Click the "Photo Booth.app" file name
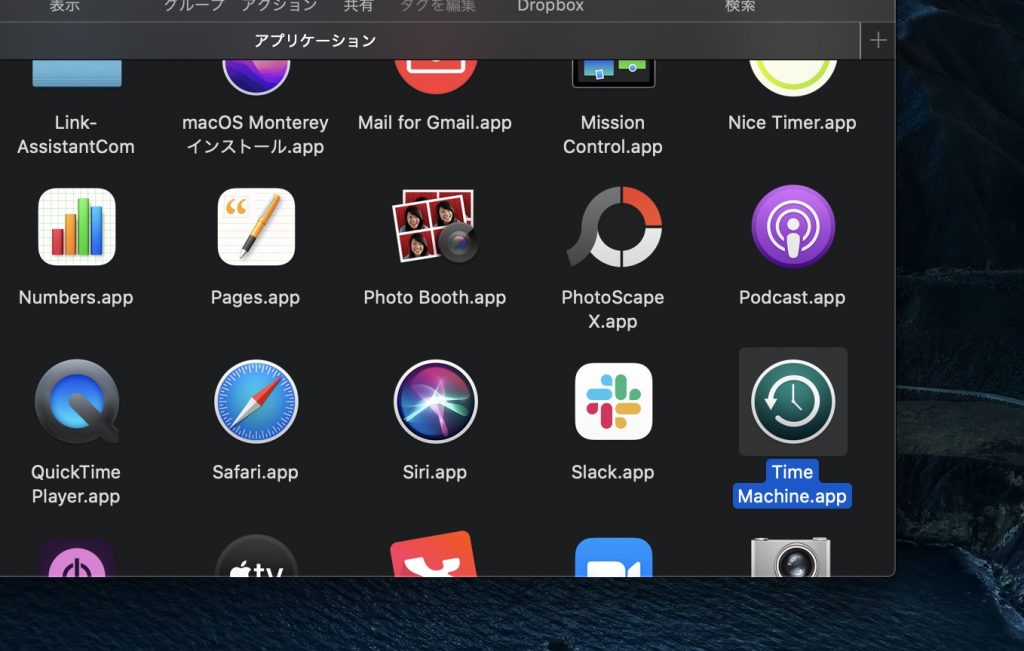The image size is (1024, 651). (435, 298)
